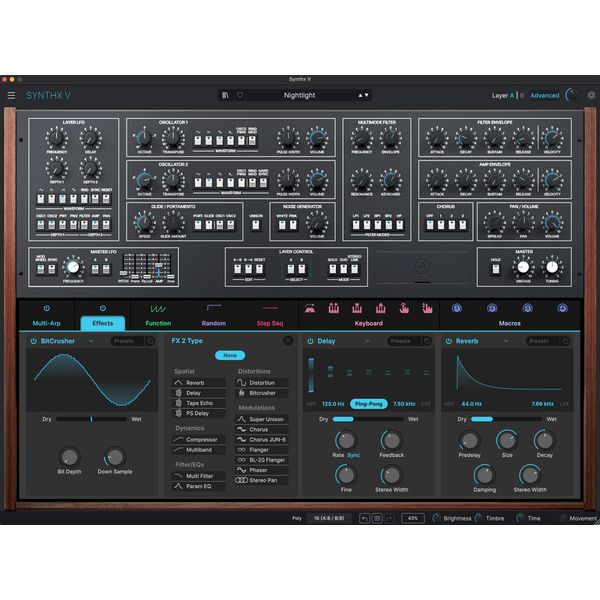600x600 pixels.
Task: Click the Step Seq line icon
Action: pos(269,308)
